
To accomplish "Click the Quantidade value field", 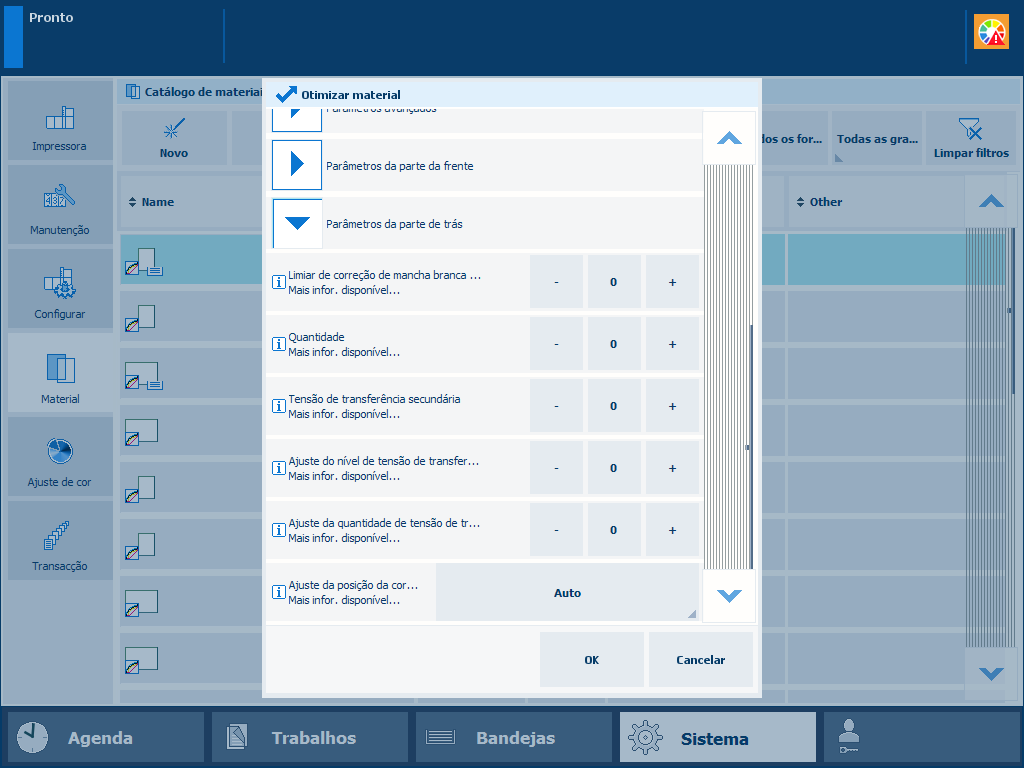I will tap(614, 344).
